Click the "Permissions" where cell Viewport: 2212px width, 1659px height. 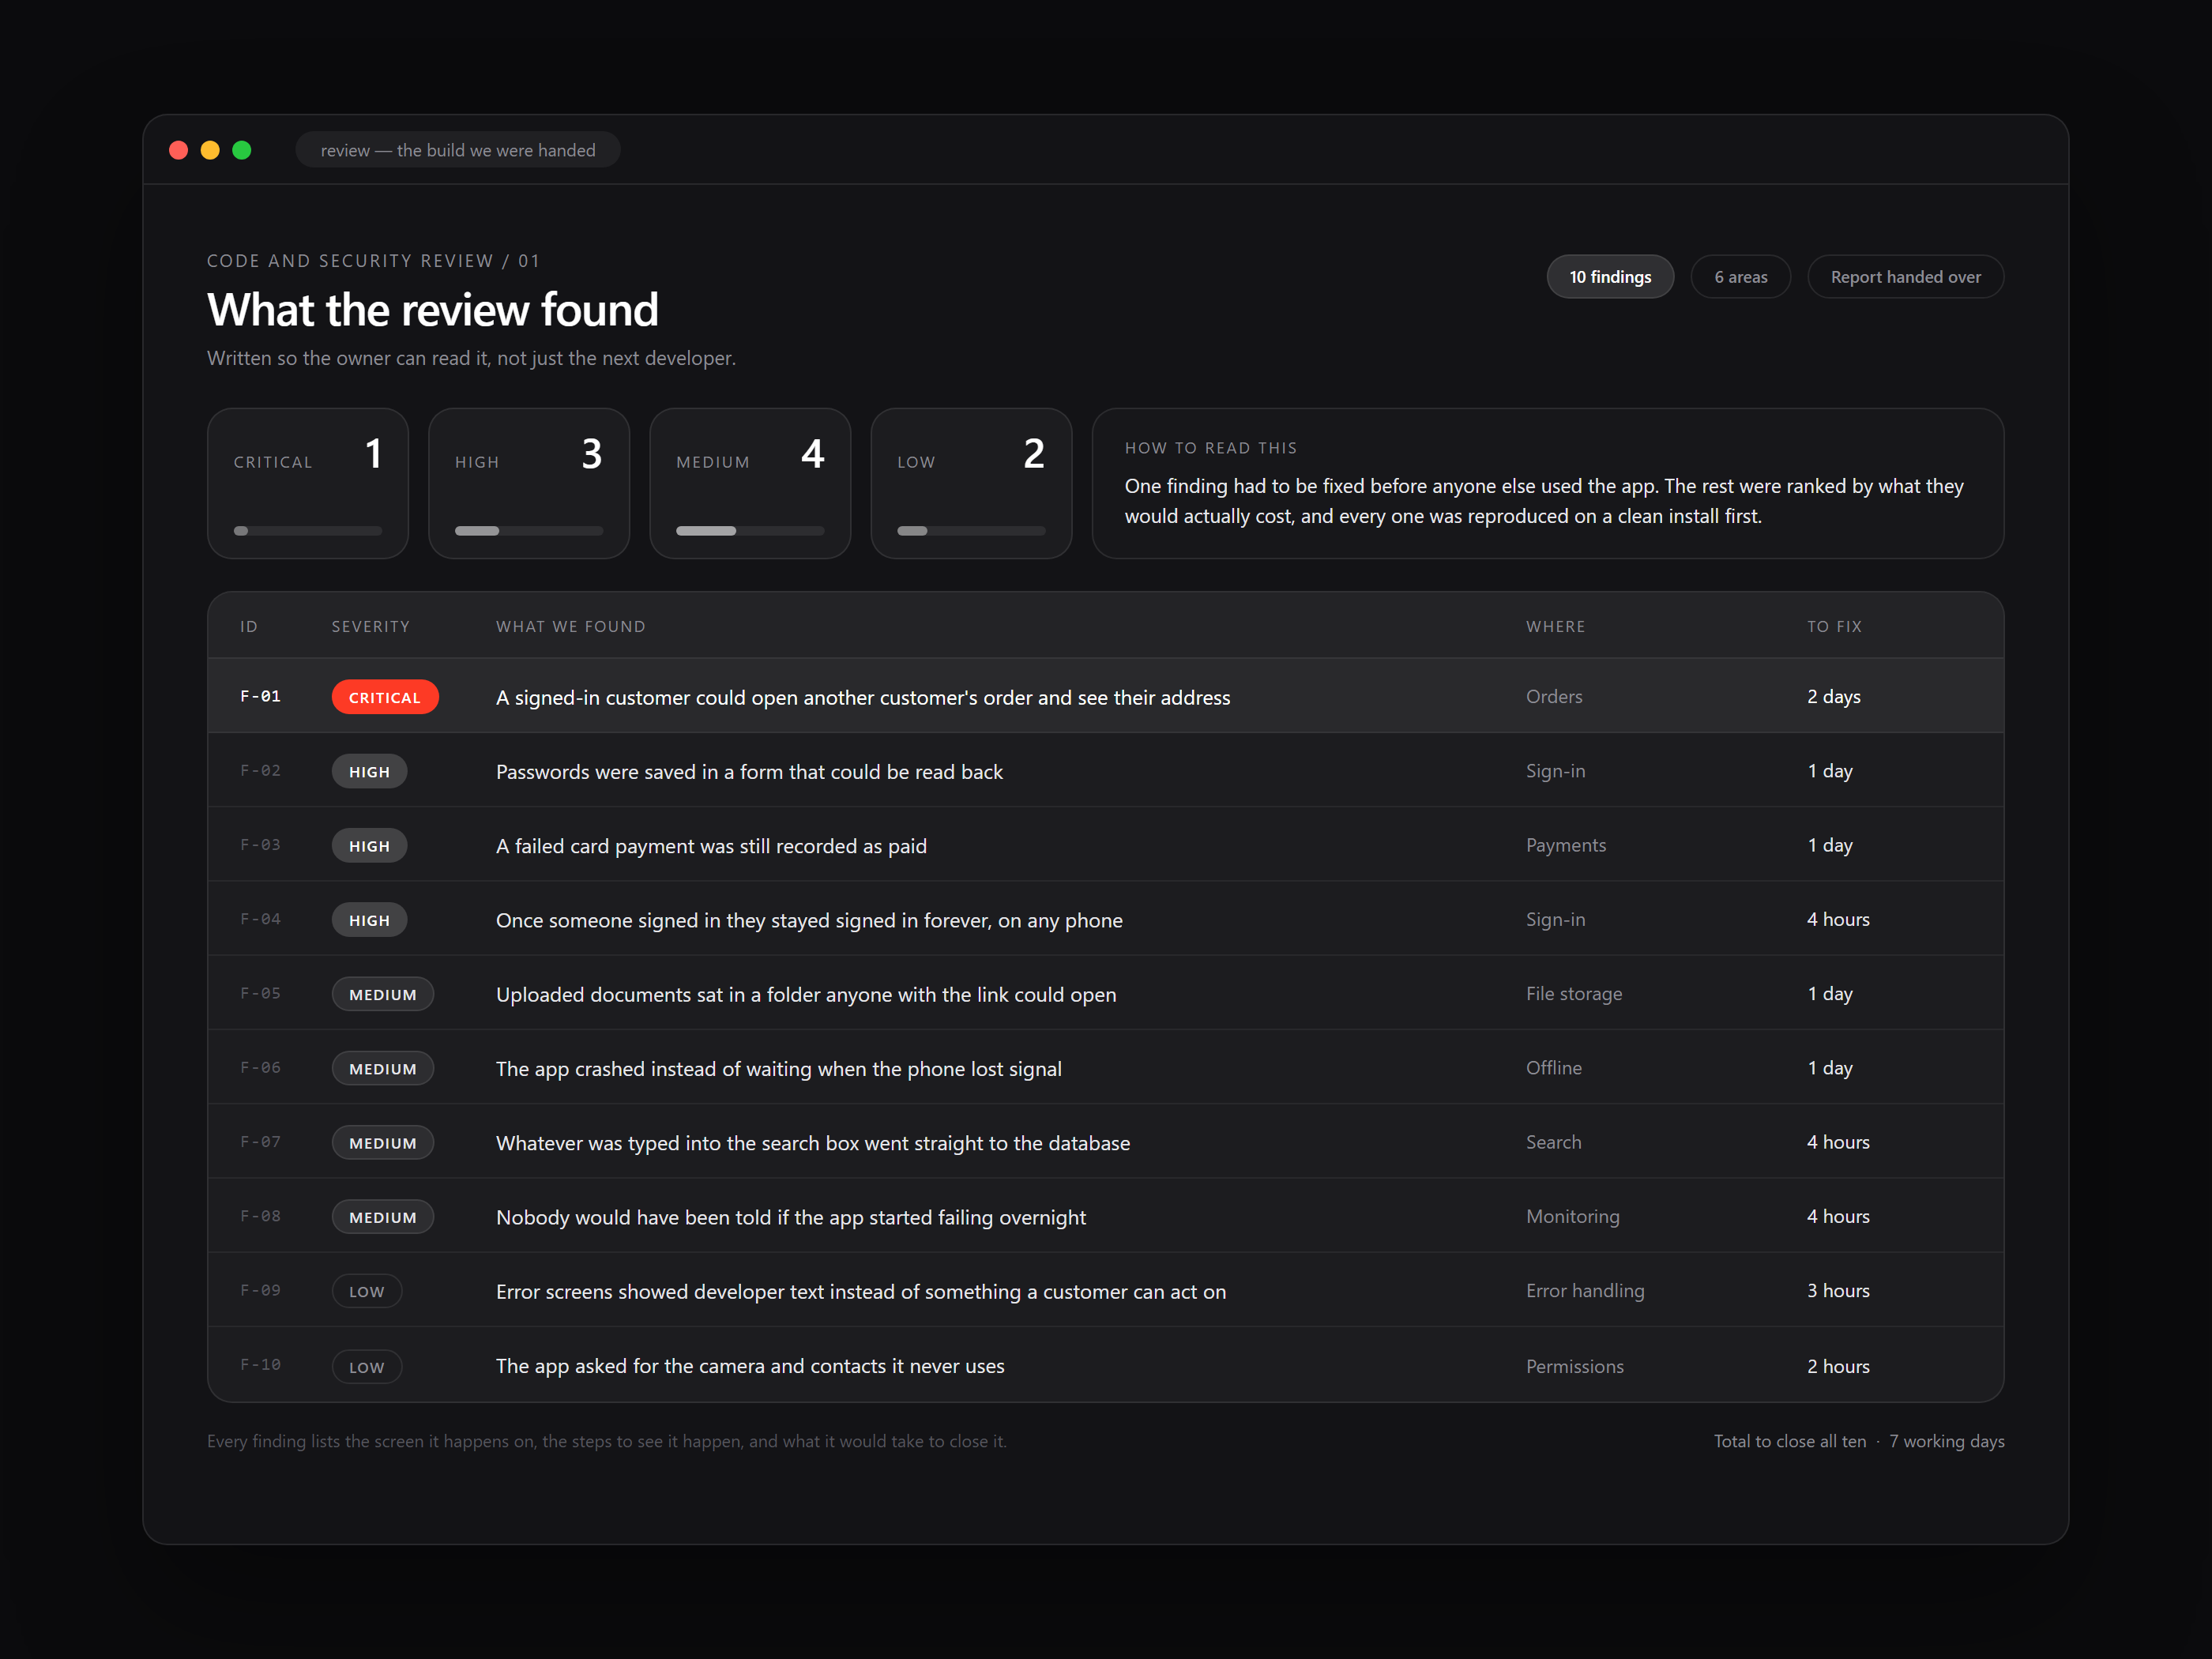click(1575, 1366)
